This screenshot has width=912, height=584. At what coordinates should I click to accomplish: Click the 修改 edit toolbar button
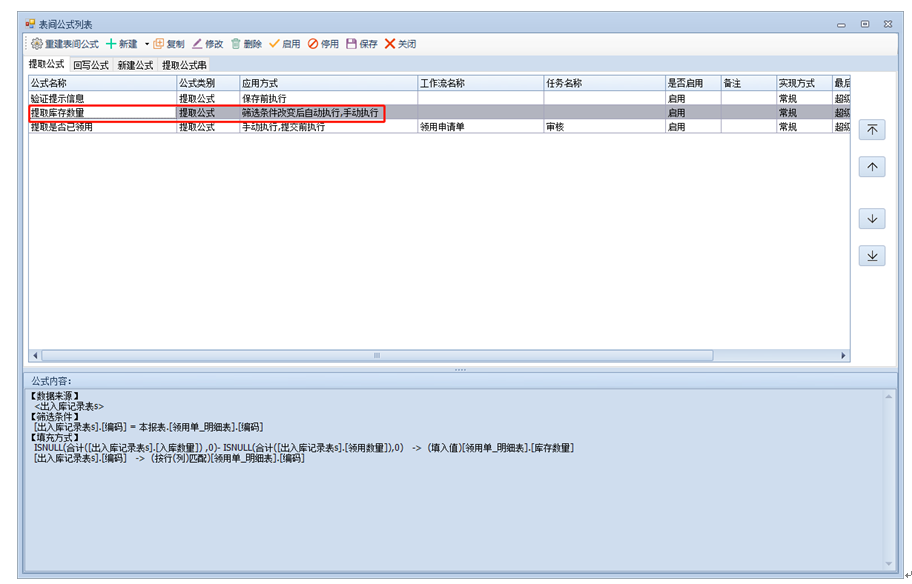coord(207,44)
